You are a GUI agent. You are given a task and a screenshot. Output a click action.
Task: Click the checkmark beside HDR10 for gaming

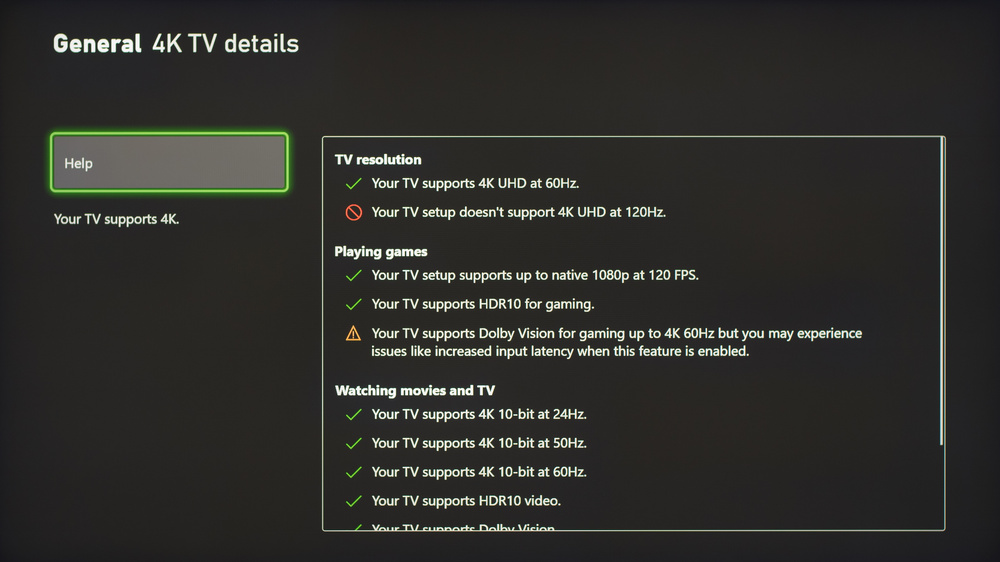[353, 304]
